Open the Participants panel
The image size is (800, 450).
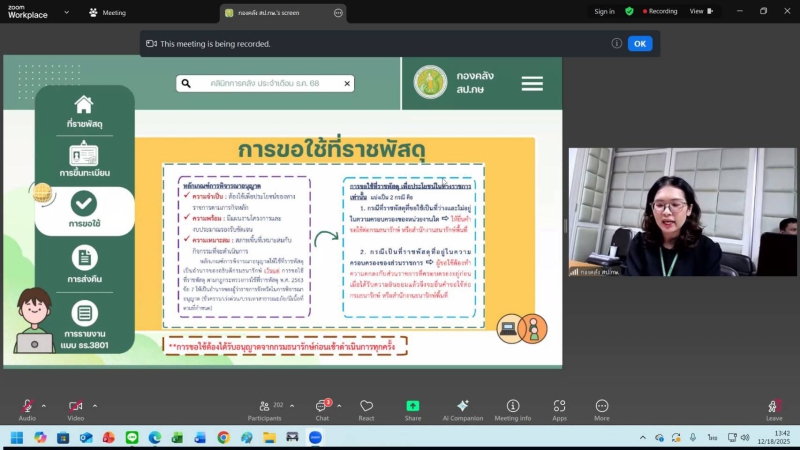pyautogui.click(x=265, y=406)
